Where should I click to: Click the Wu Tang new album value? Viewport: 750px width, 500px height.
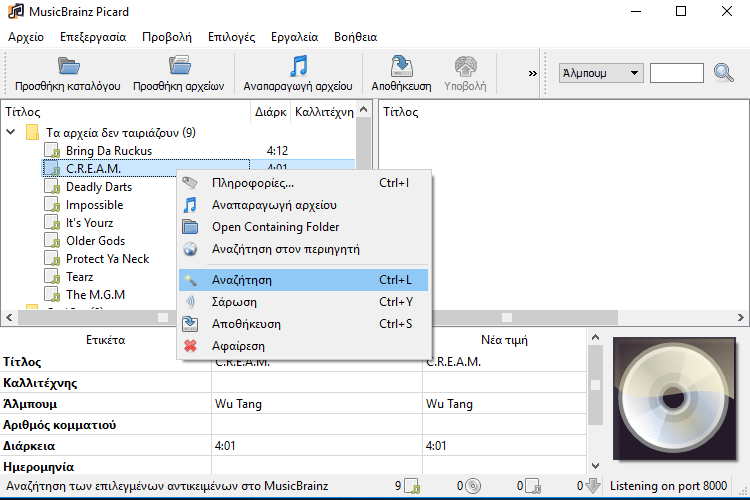(x=449, y=404)
